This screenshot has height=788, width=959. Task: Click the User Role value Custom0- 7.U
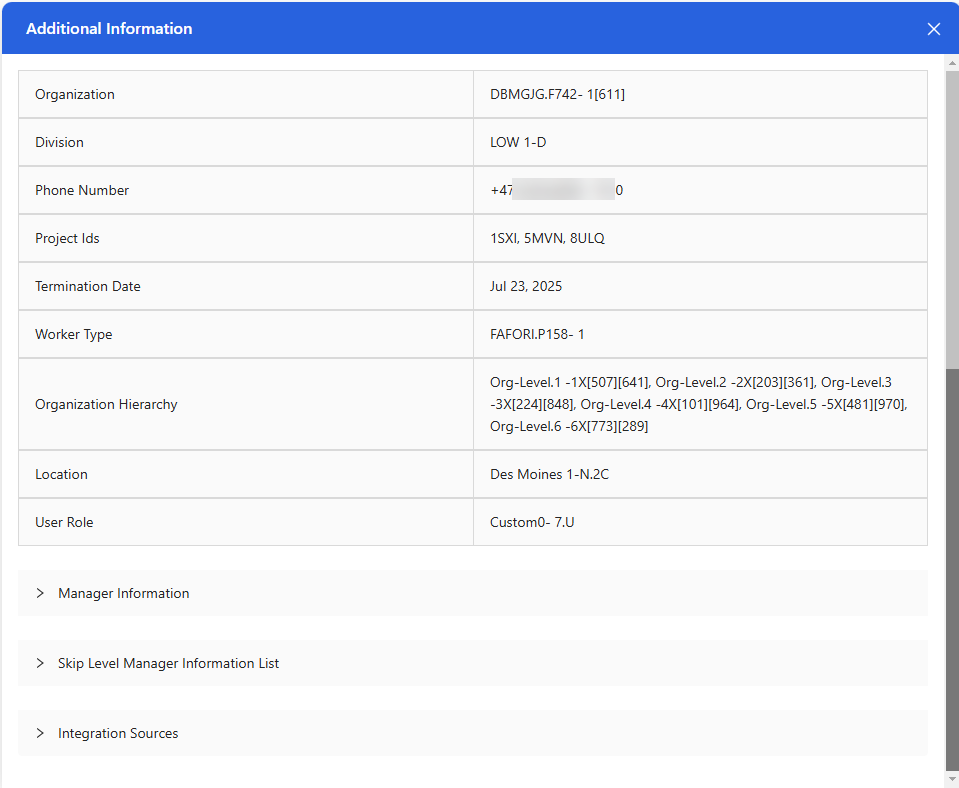[x=532, y=522]
